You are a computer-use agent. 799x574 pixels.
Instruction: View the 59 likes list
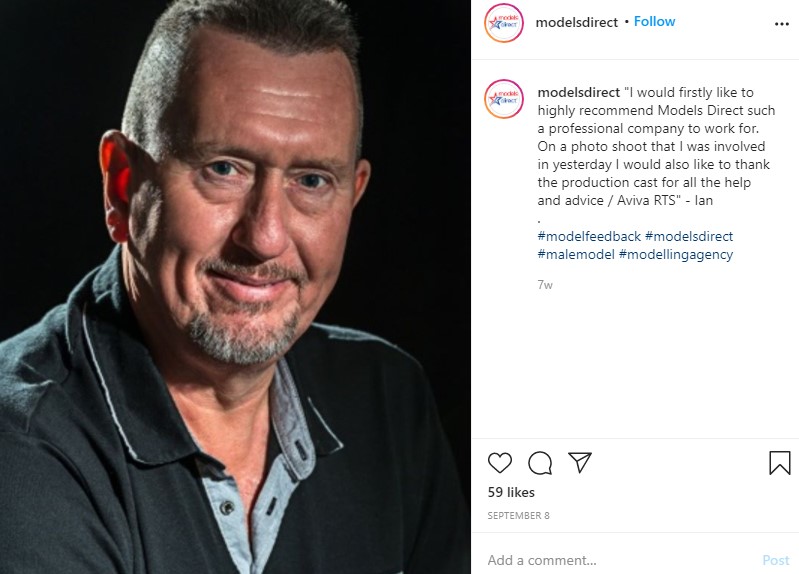click(511, 492)
